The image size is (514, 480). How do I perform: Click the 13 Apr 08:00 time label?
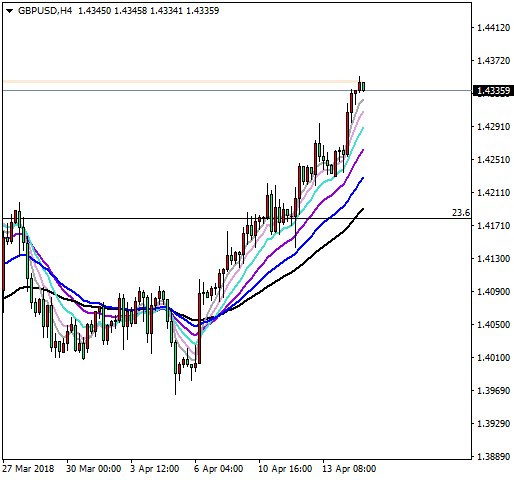[349, 469]
